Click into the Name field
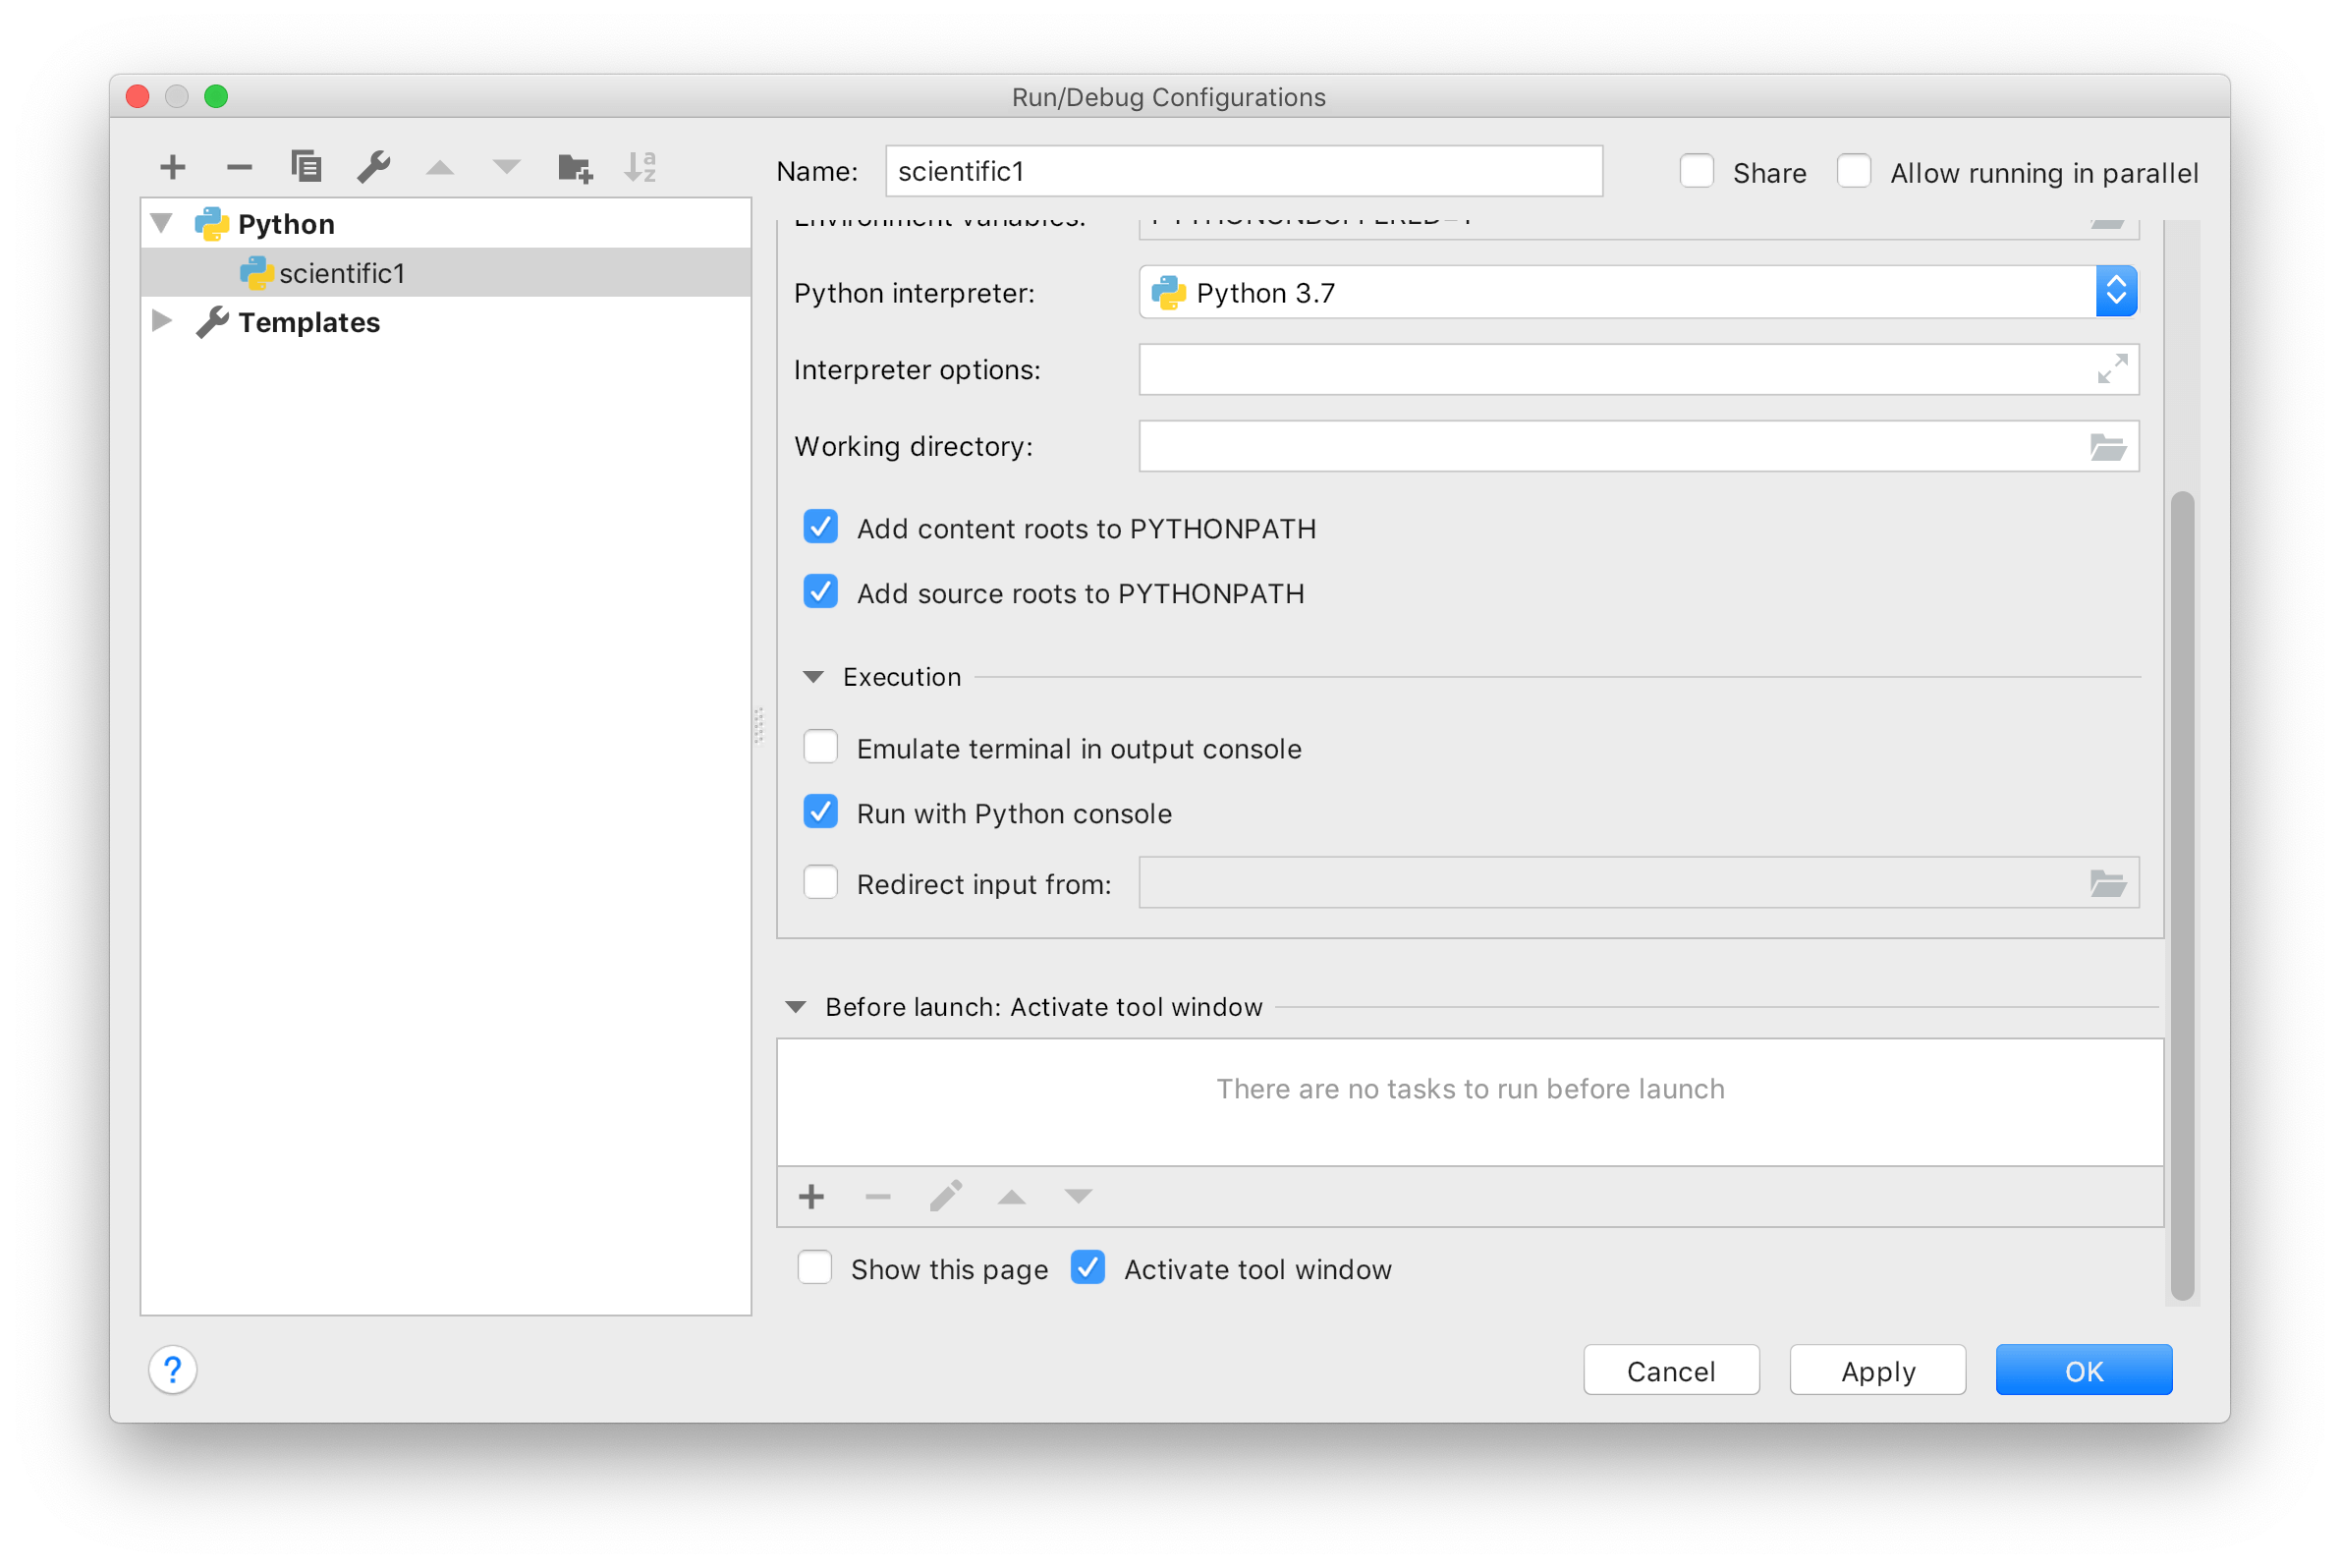The image size is (2340, 1568). click(1244, 172)
